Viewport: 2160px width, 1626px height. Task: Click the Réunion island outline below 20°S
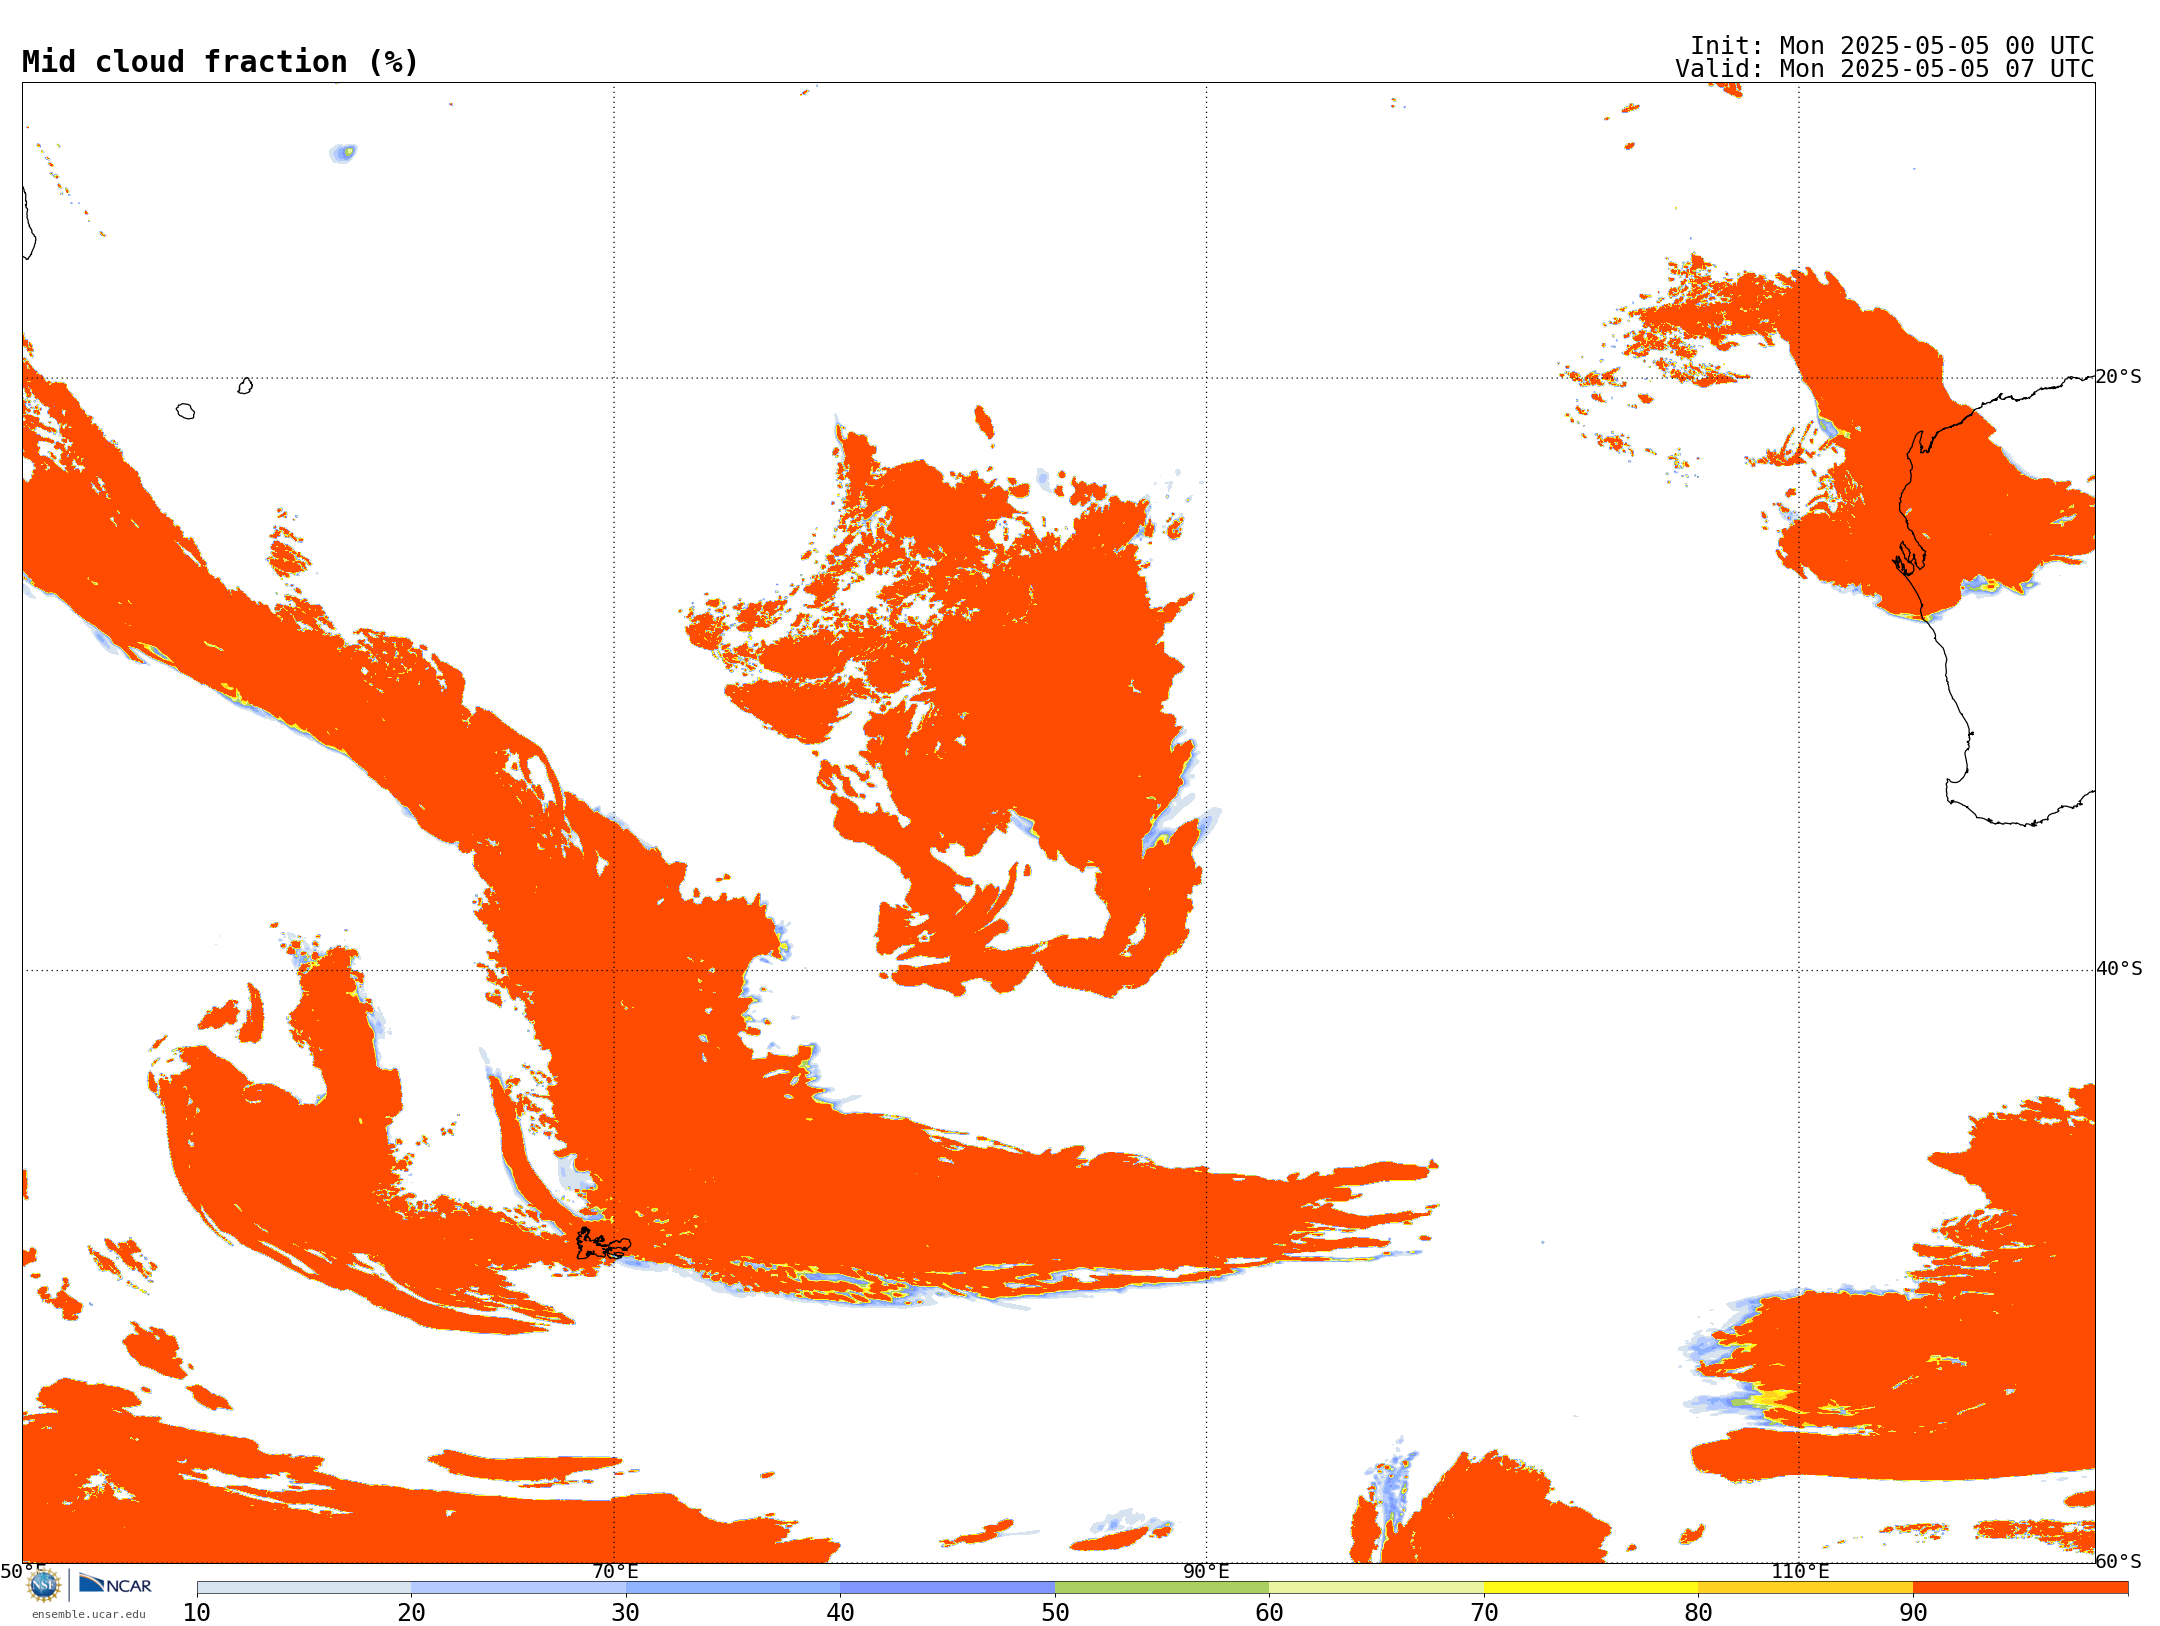click(185, 411)
